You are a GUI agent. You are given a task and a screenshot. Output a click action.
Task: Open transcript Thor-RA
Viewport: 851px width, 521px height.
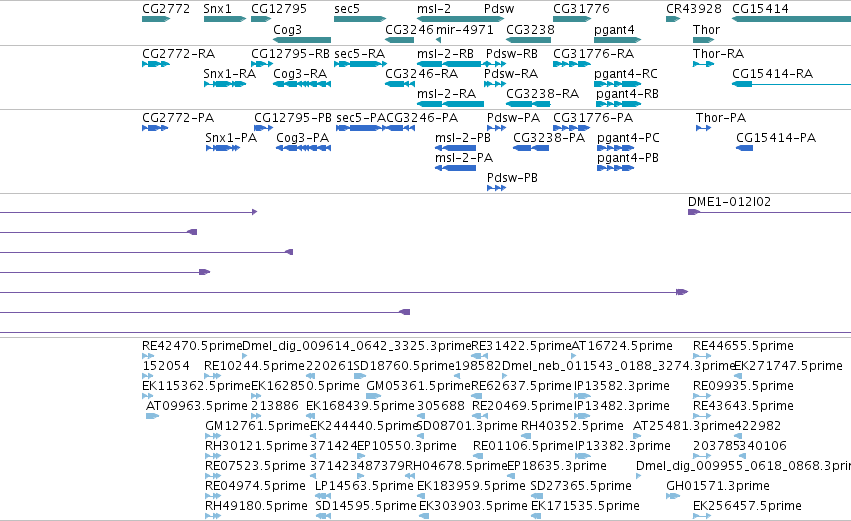[x=703, y=64]
